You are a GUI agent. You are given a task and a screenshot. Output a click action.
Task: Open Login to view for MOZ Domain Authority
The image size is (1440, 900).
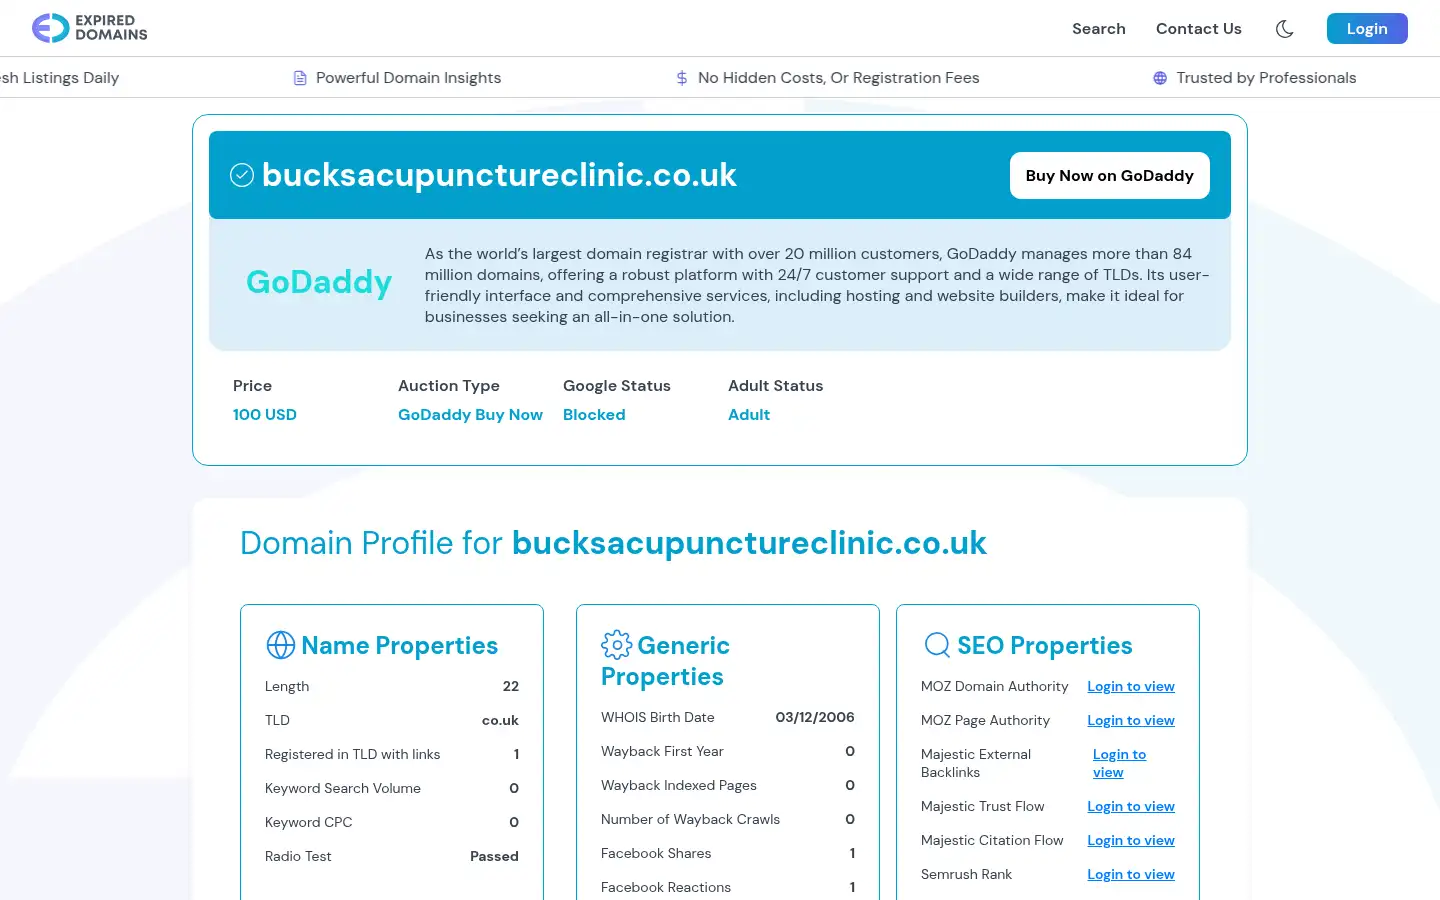pos(1131,686)
